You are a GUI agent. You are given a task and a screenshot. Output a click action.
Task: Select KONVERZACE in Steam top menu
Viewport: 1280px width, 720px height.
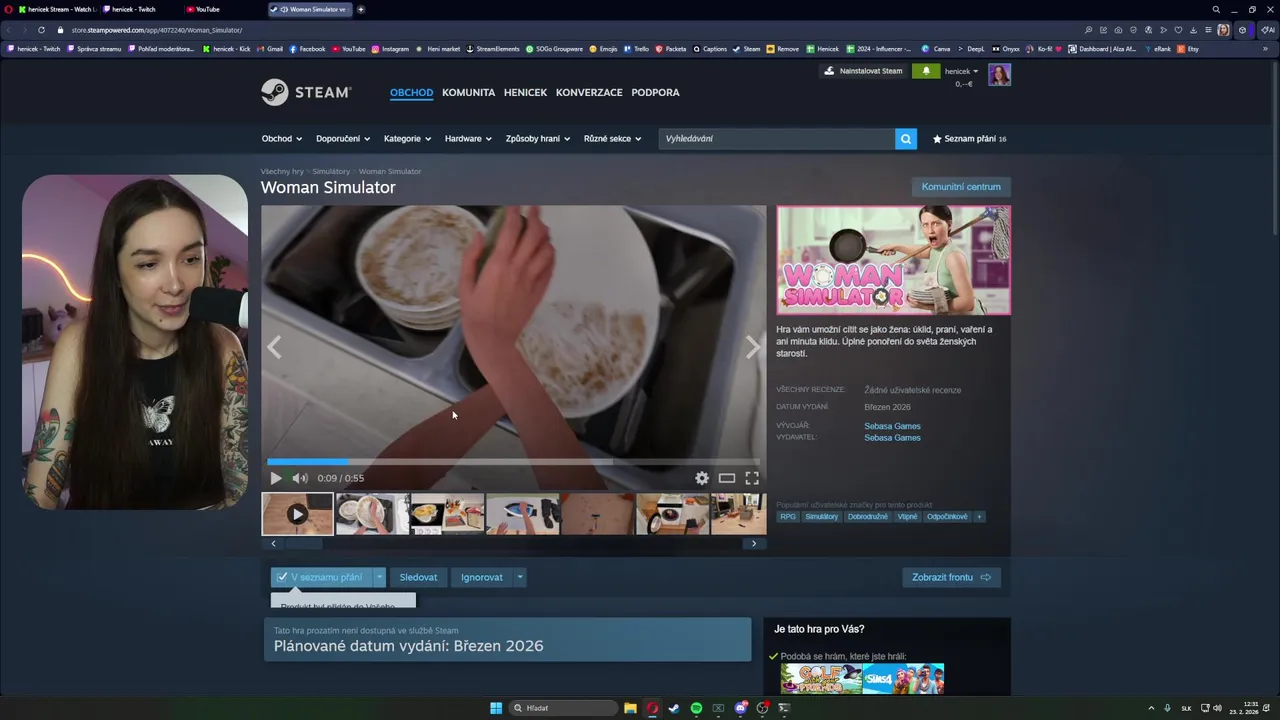point(589,92)
